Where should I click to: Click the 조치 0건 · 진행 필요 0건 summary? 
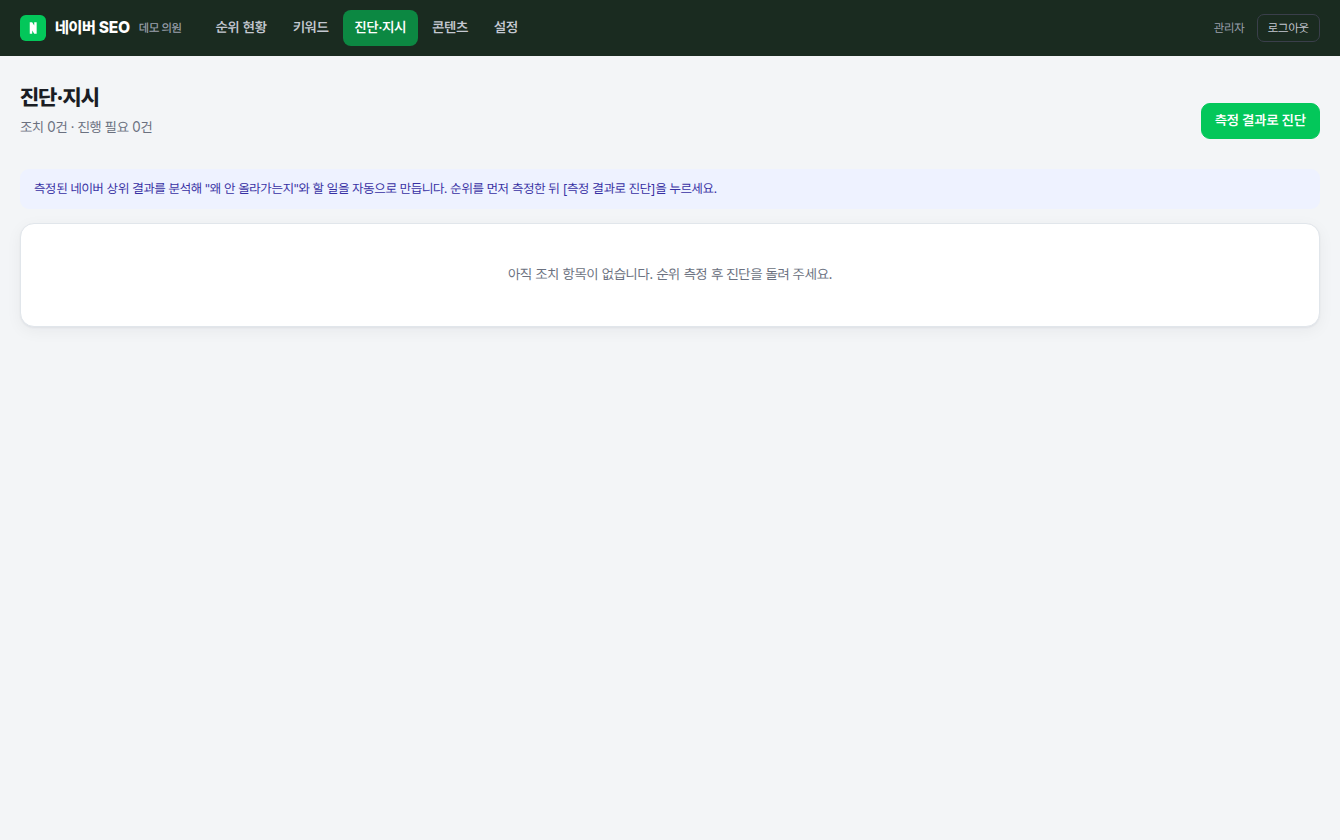click(x=86, y=128)
